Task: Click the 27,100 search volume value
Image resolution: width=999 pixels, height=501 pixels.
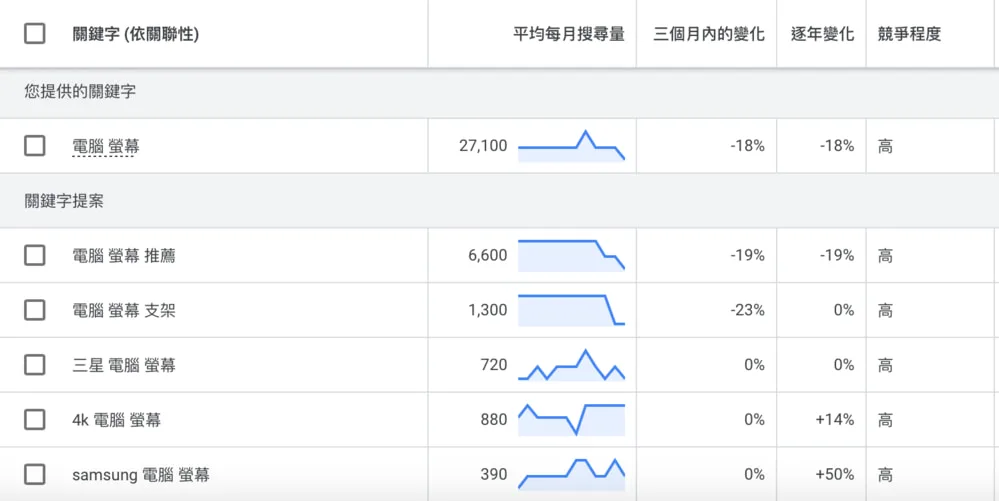Action: pyautogui.click(x=483, y=146)
